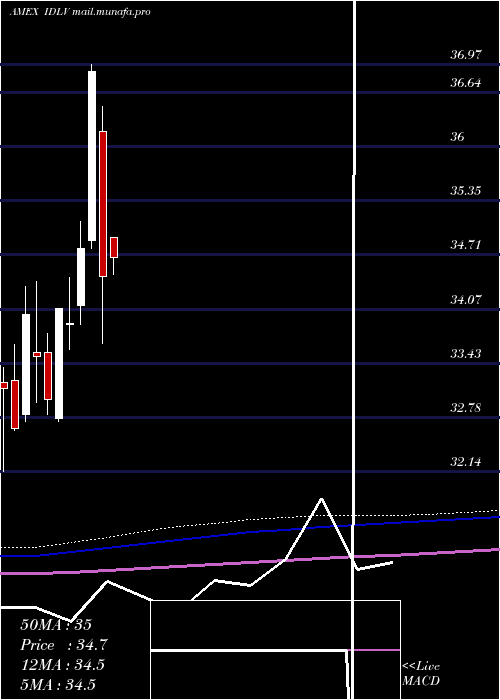500x700 pixels.
Task: Click the 36.97 price axis label
Action: (466, 55)
